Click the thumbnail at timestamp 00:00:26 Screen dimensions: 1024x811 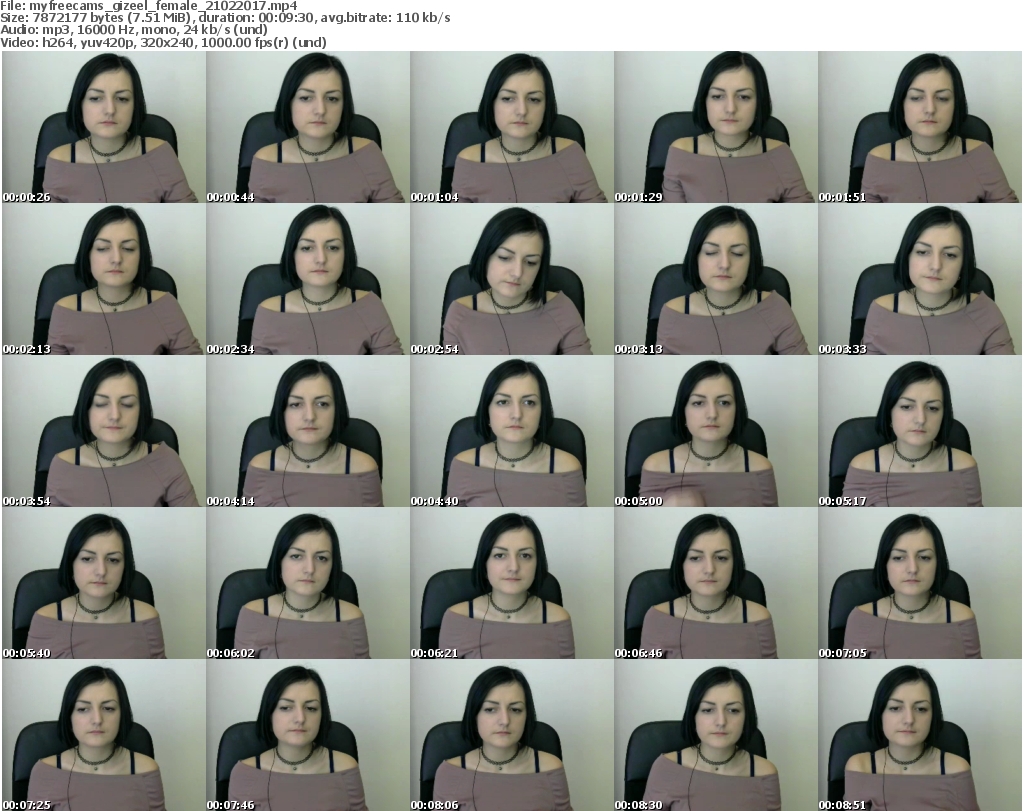tap(104, 127)
